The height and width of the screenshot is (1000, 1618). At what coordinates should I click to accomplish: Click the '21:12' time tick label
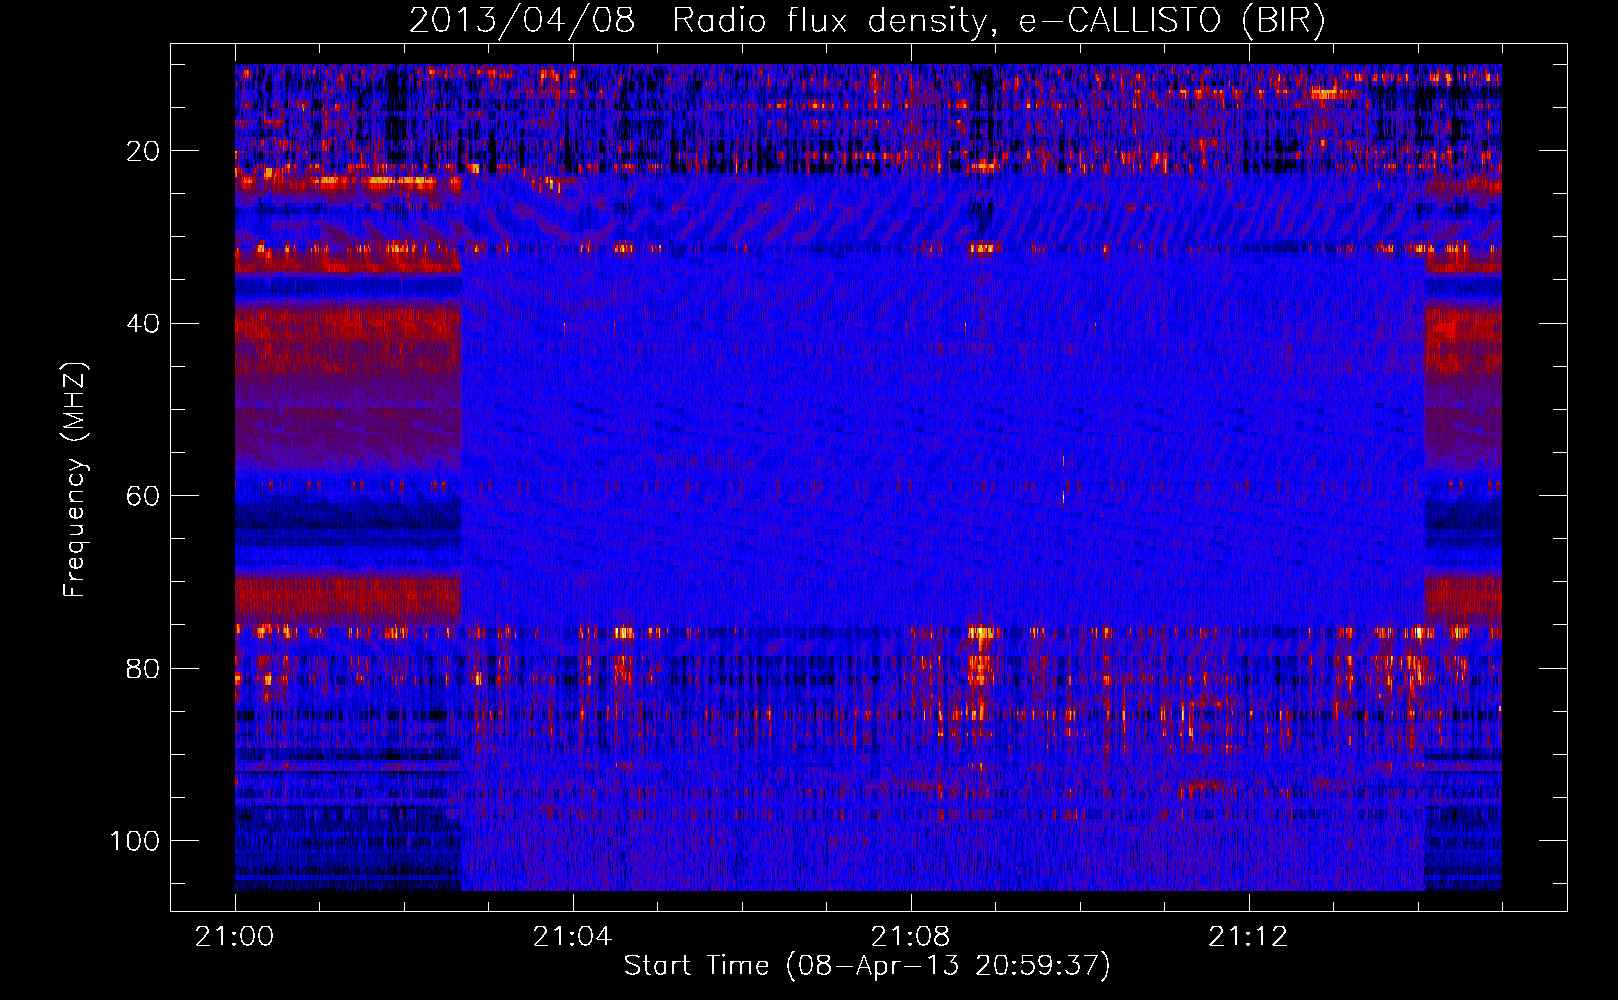(1248, 937)
